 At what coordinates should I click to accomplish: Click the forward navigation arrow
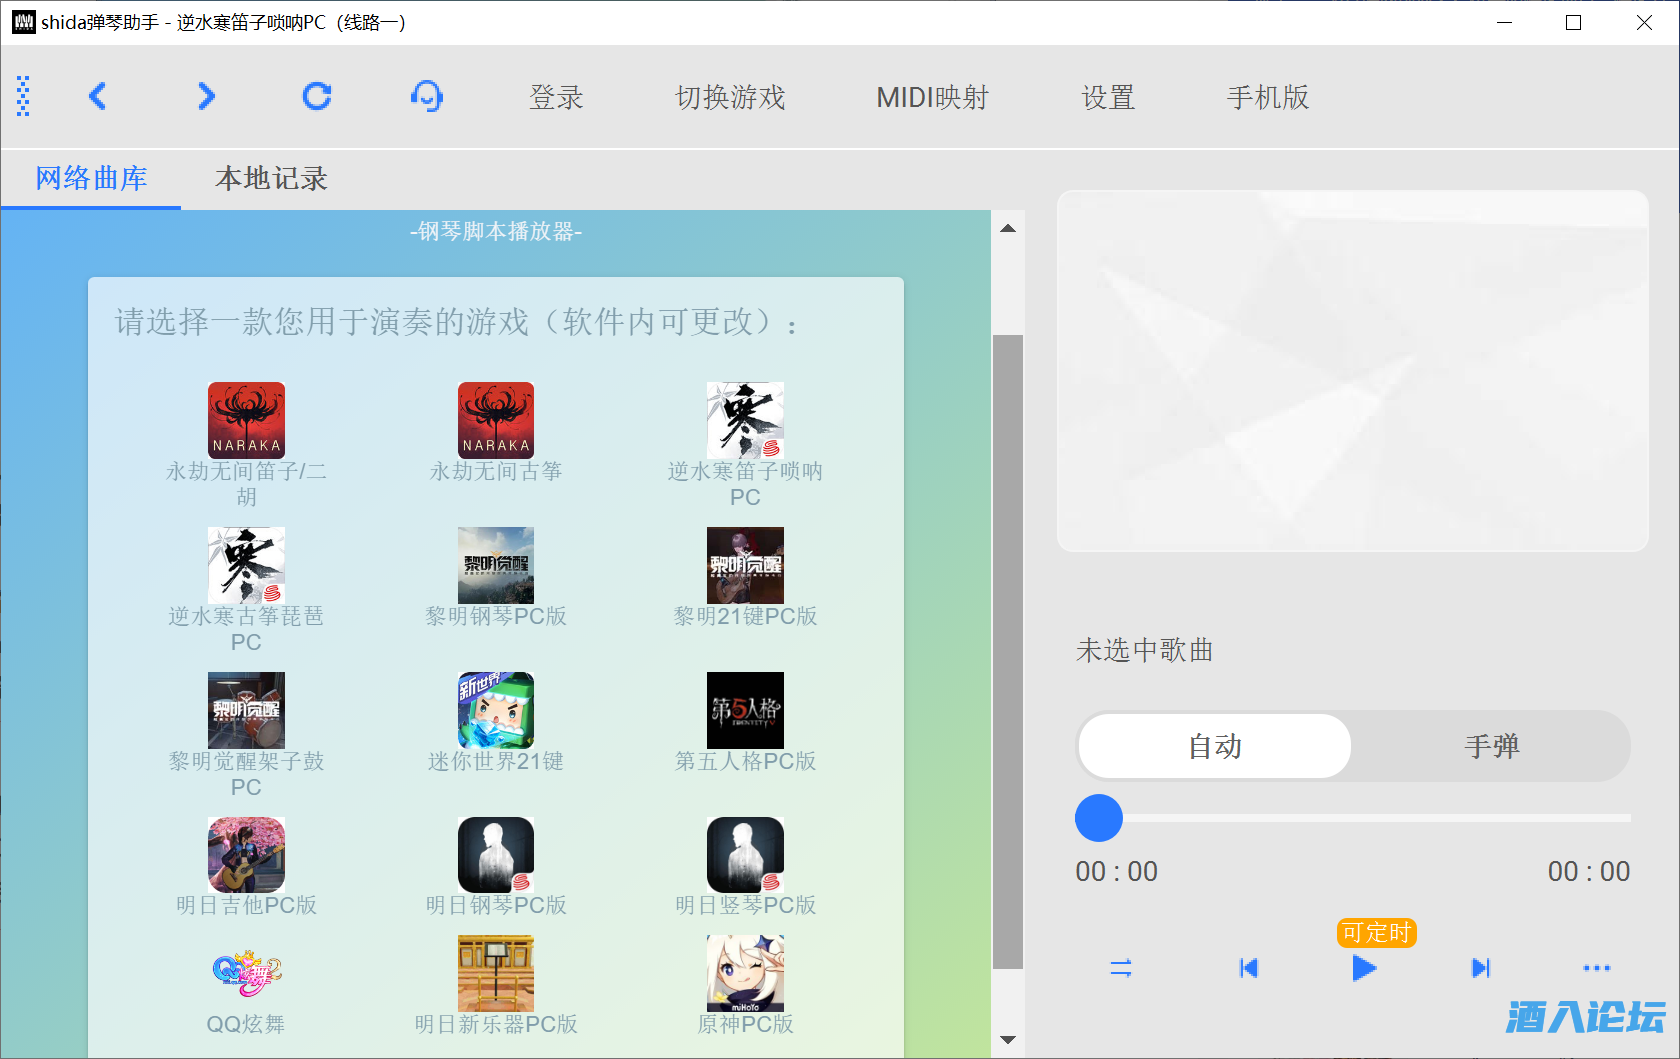coord(206,96)
